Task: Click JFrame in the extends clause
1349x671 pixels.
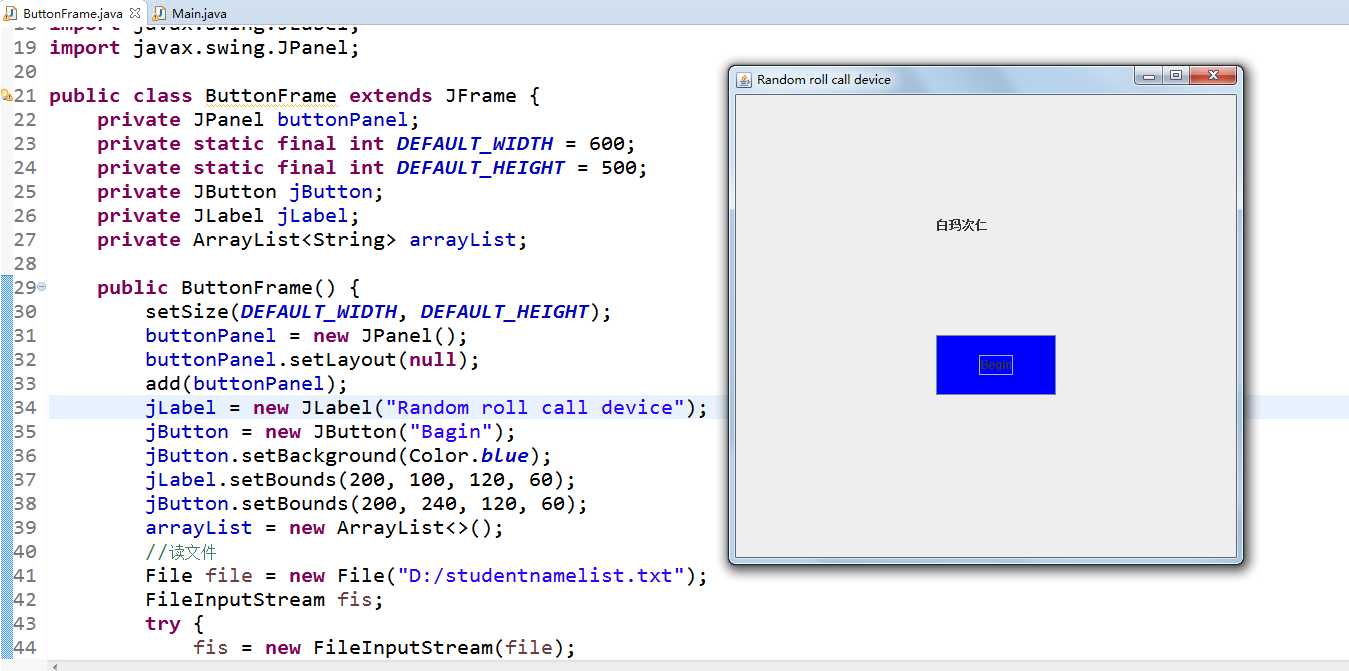Action: (x=480, y=96)
